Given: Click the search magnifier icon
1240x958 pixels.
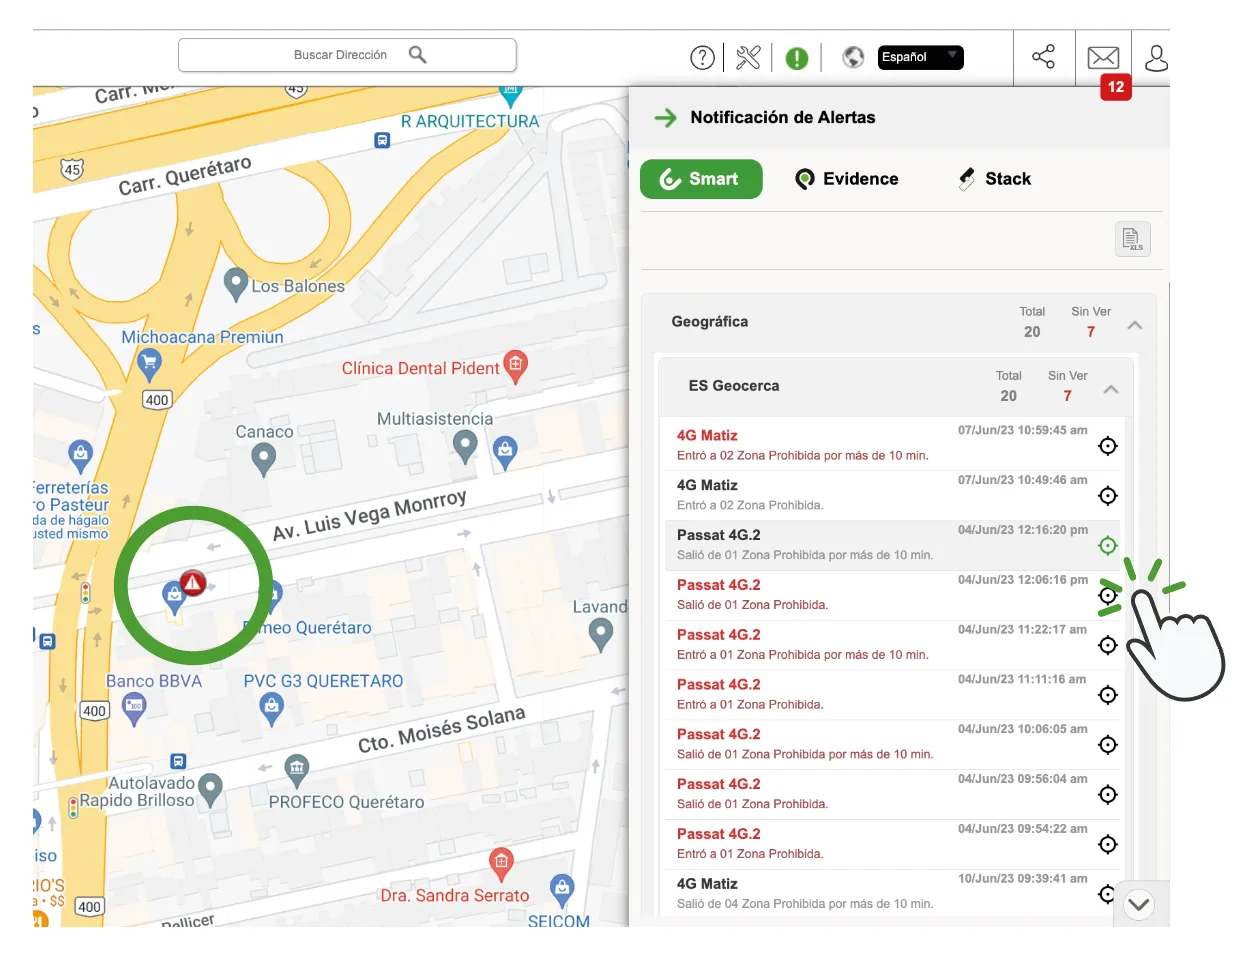Looking at the screenshot, I should tap(418, 55).
